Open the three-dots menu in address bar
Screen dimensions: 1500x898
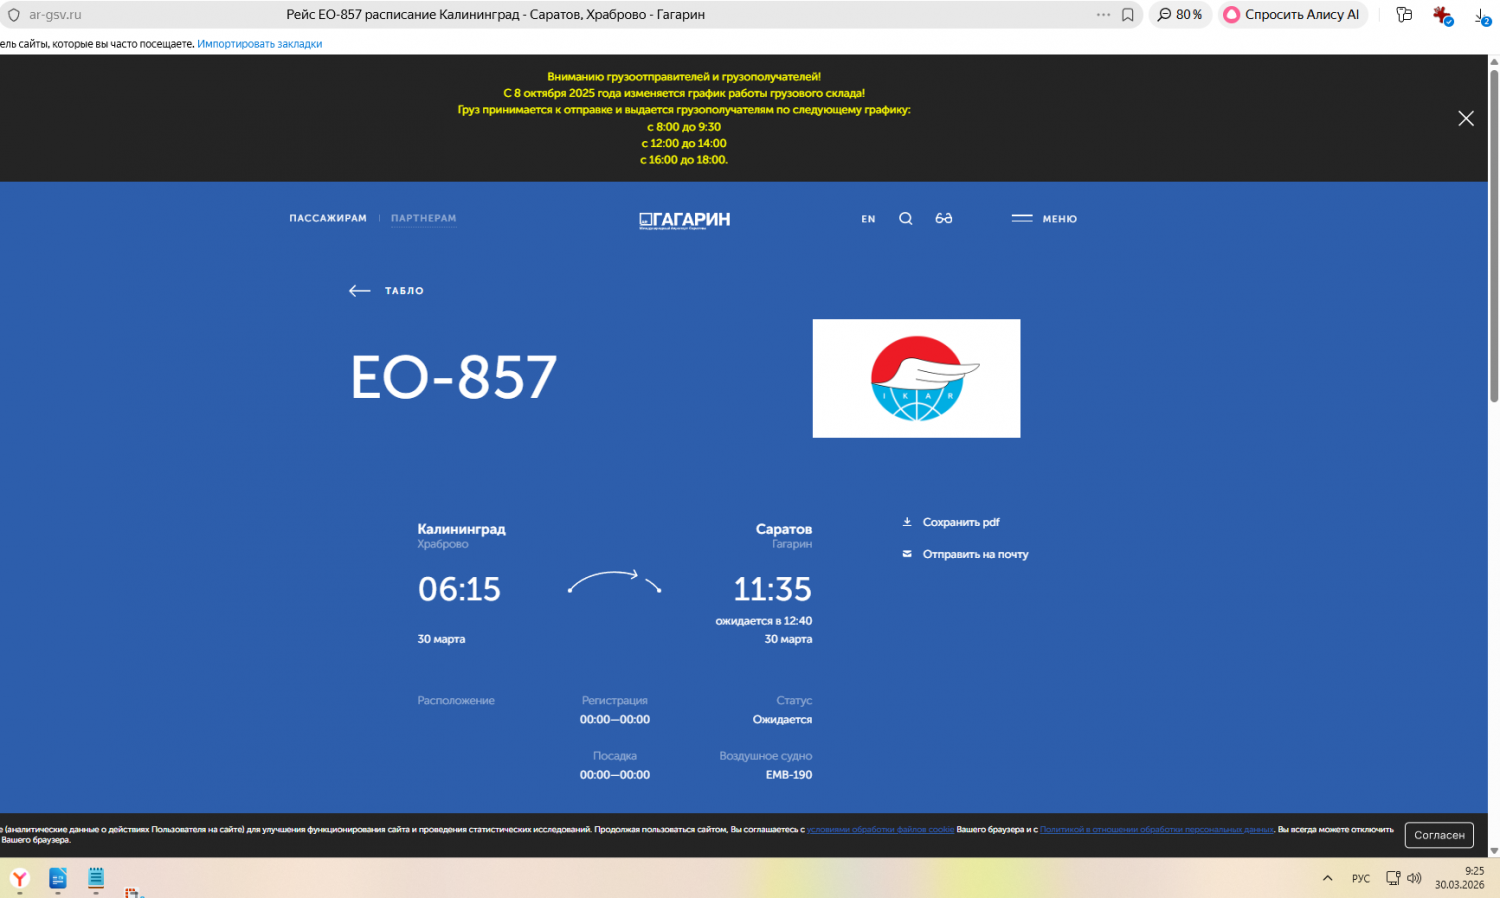pyautogui.click(x=1103, y=15)
